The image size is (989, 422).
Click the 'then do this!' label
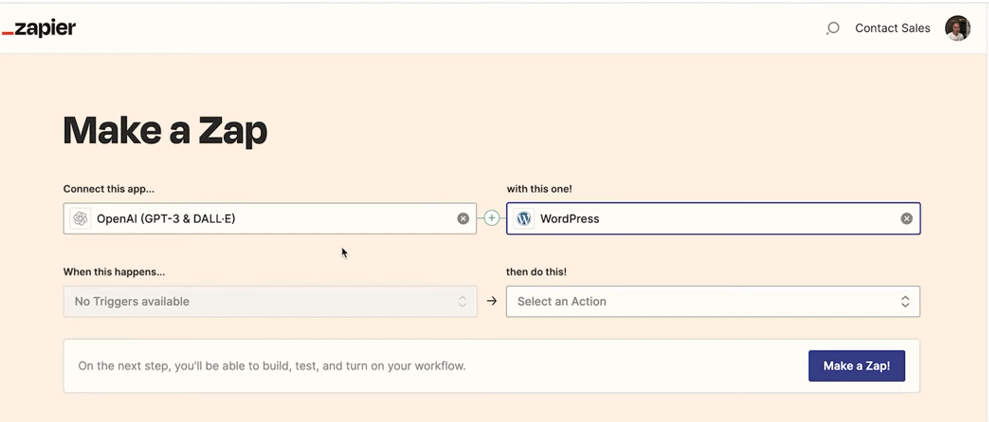537,272
